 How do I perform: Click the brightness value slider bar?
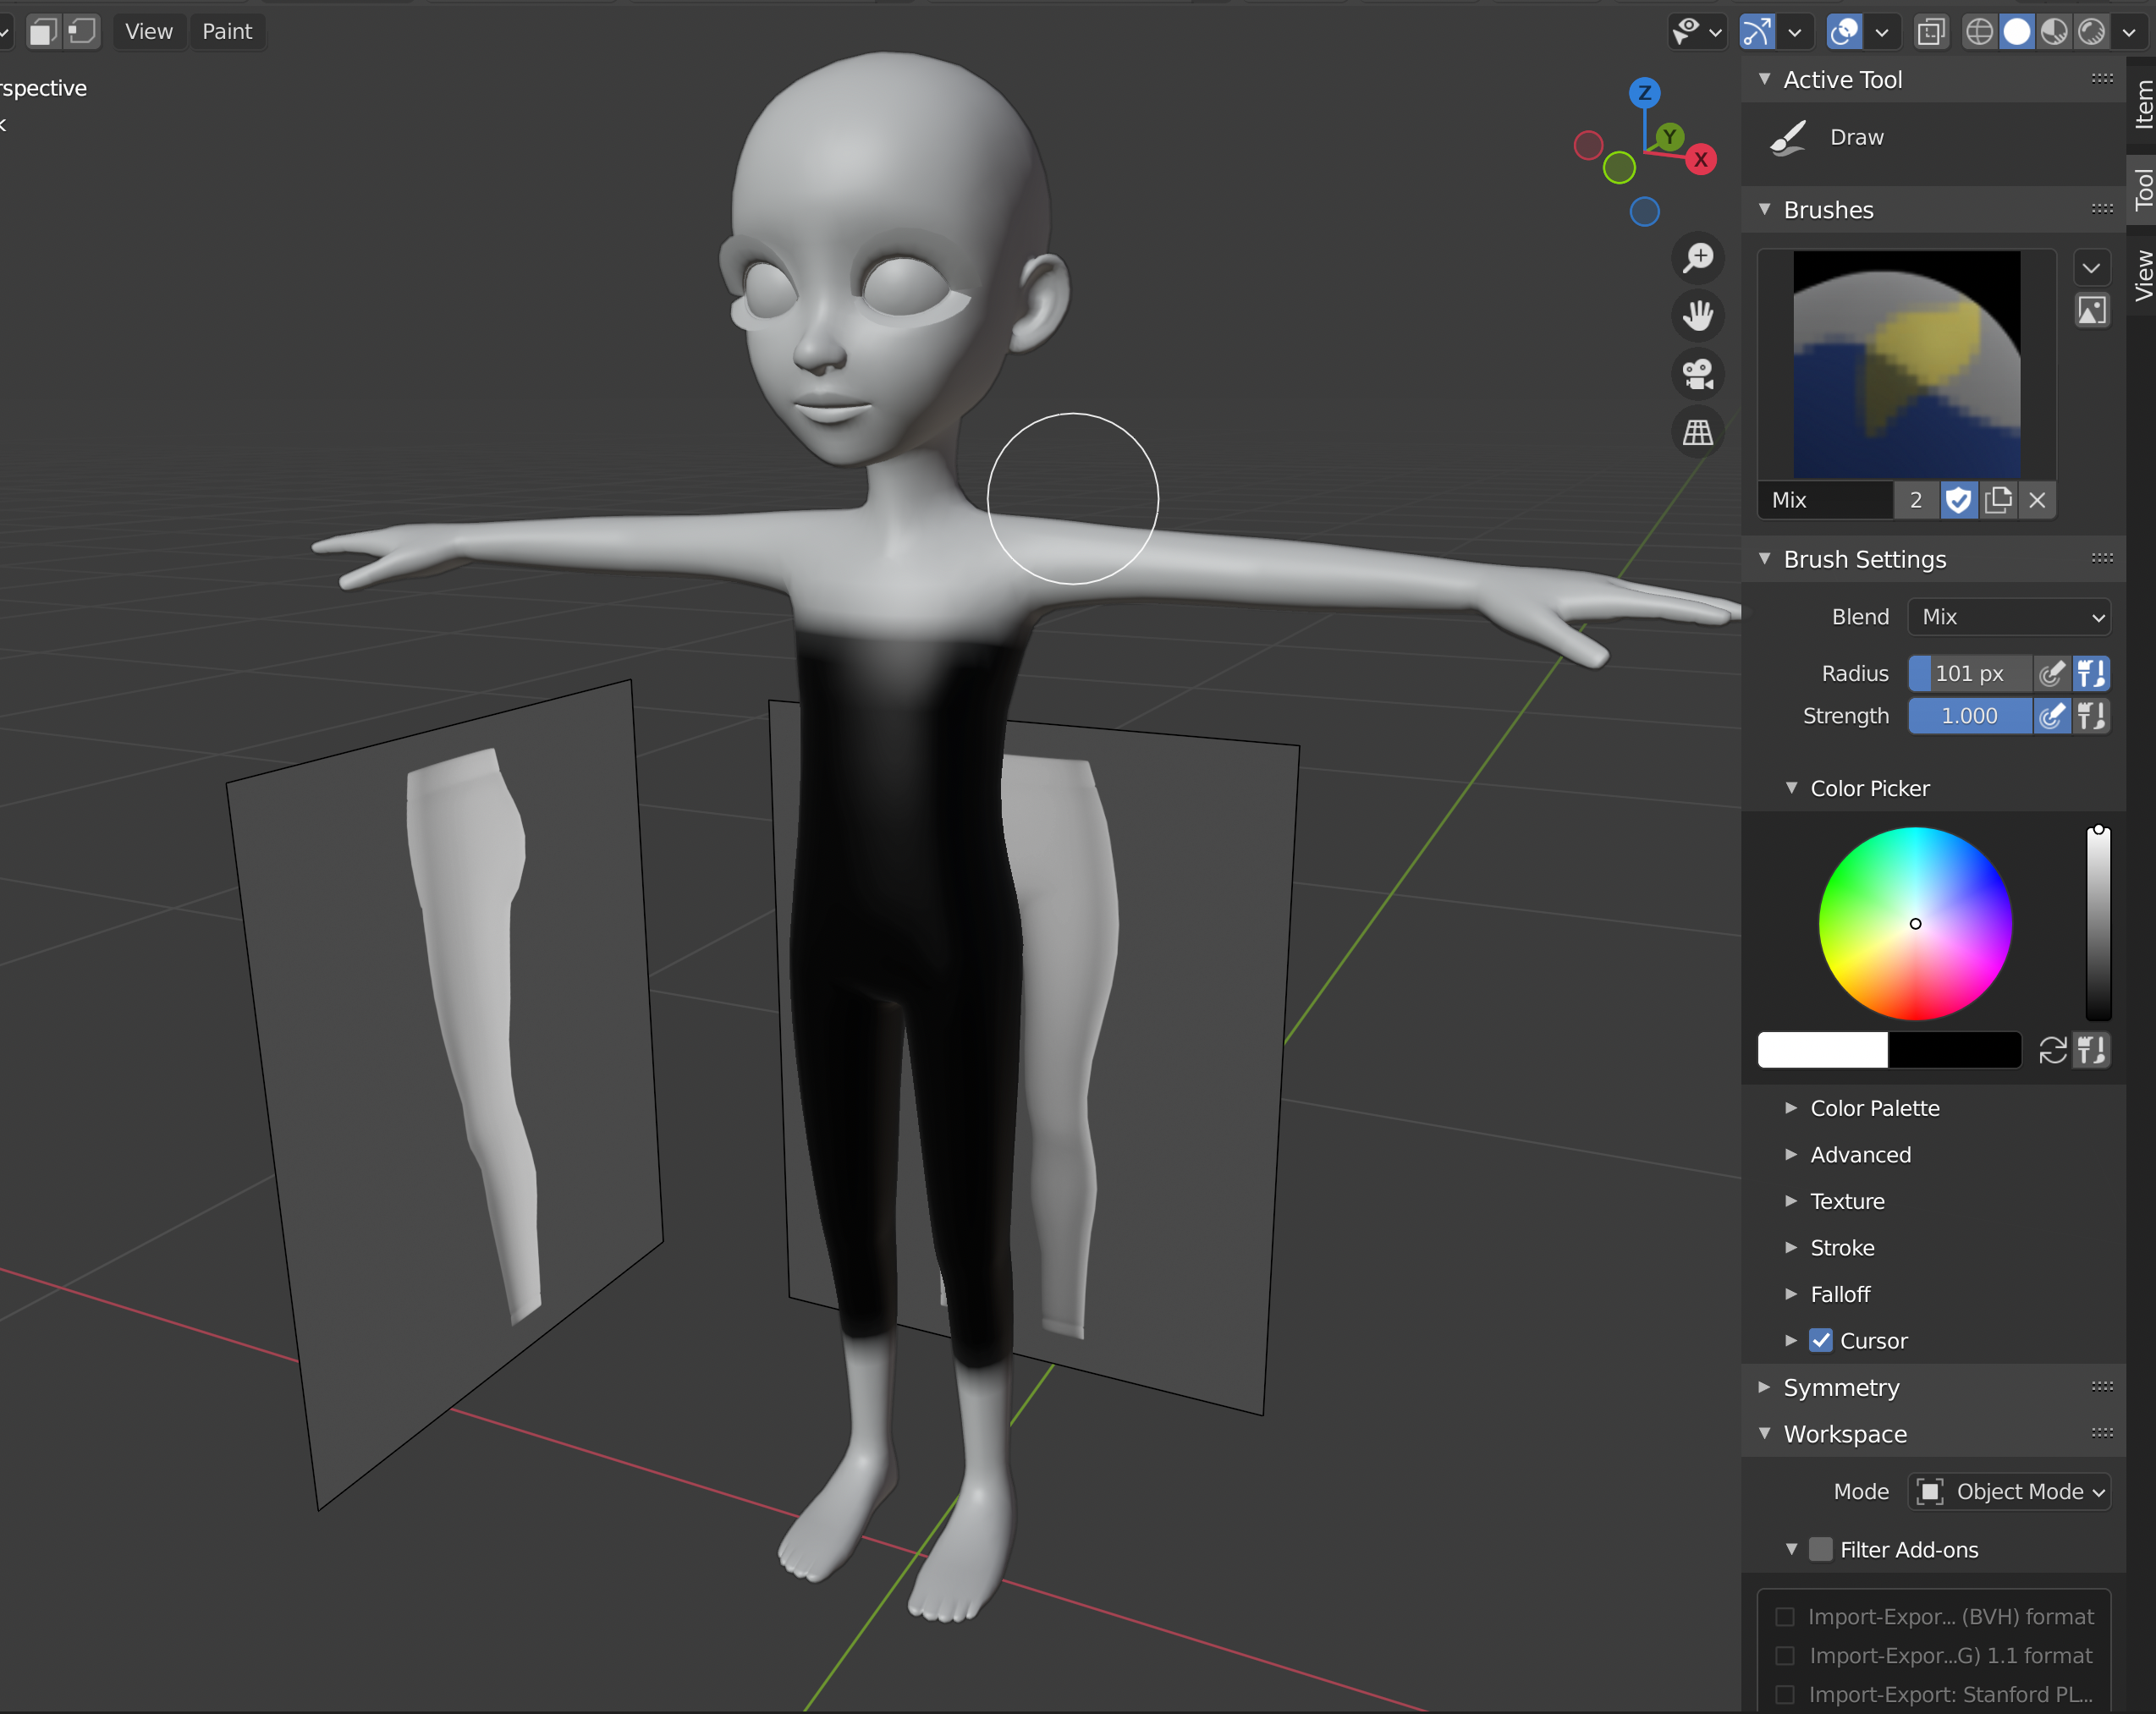pos(2098,923)
